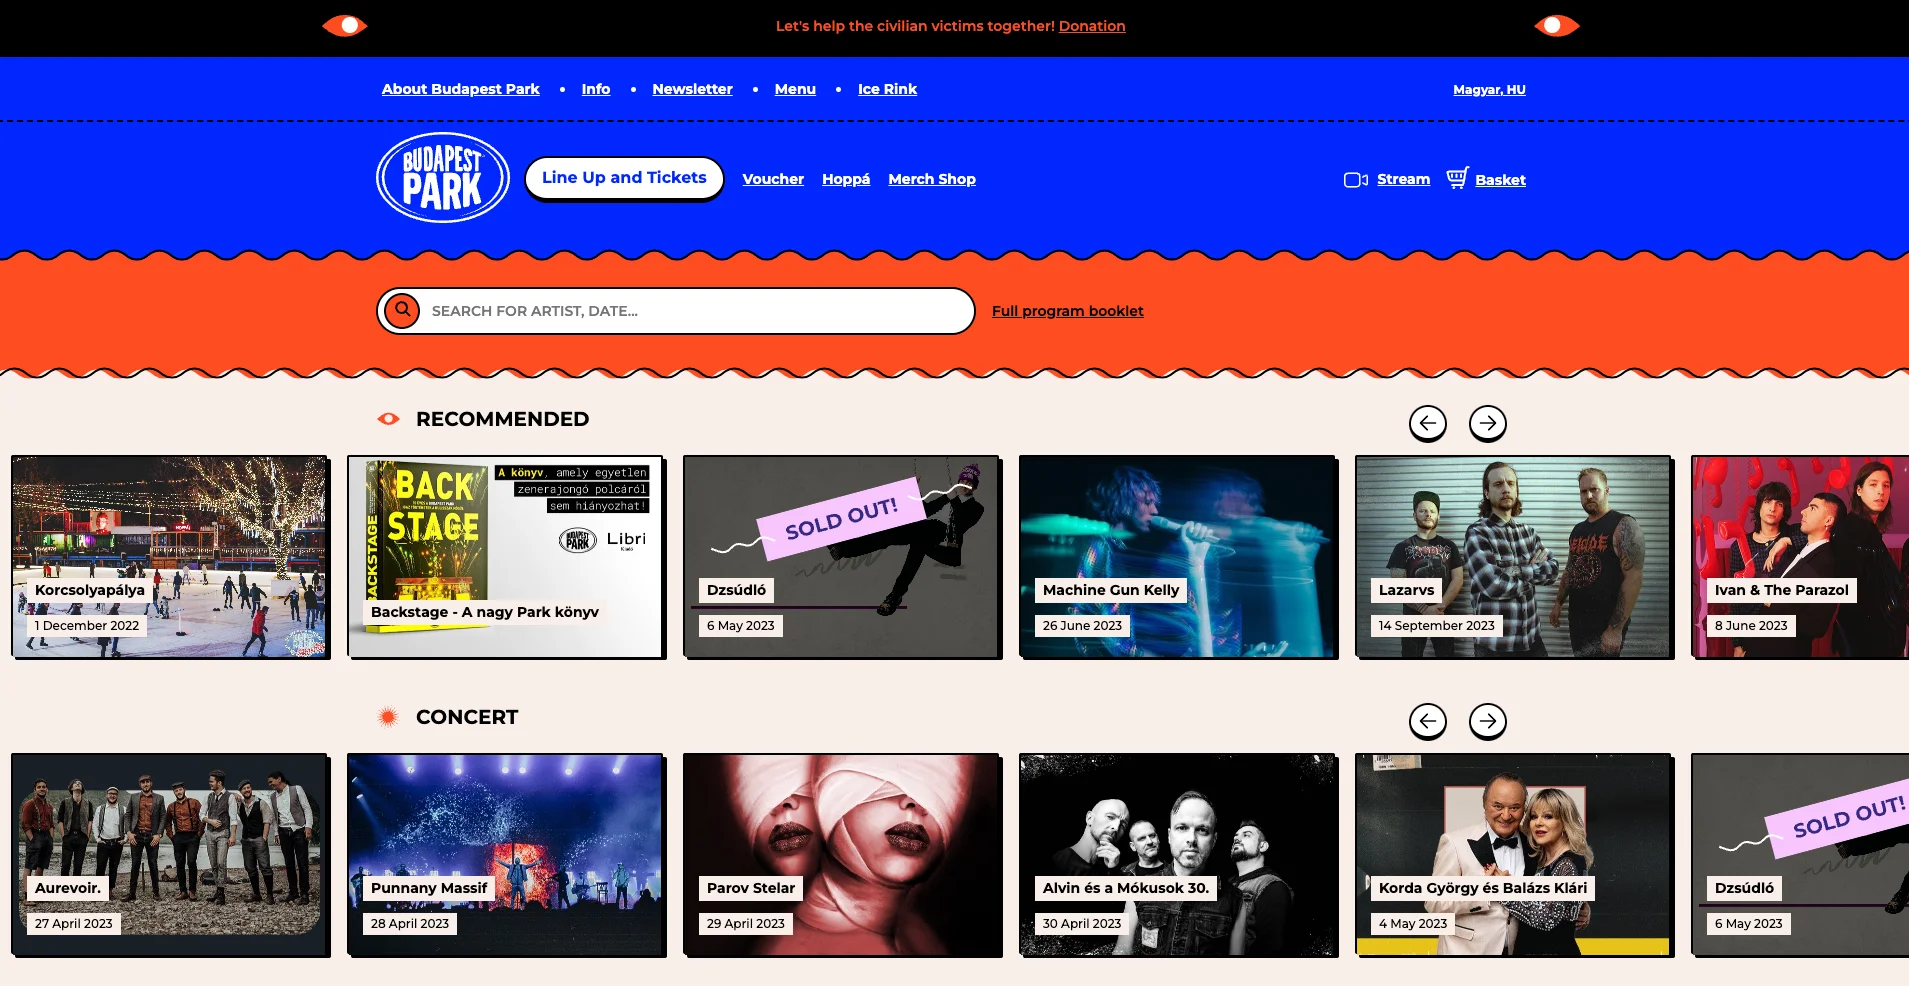1909x986 pixels.
Task: Open the Stream link
Action: coord(1404,179)
